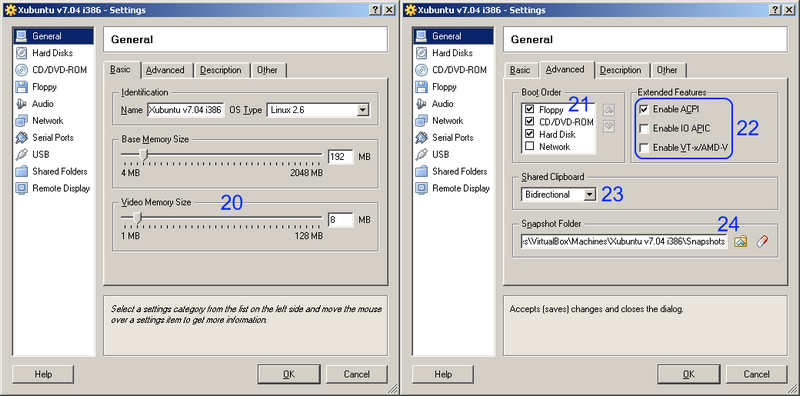800x396 pixels.
Task: Switch to Other tab in left window
Action: [x=267, y=70]
